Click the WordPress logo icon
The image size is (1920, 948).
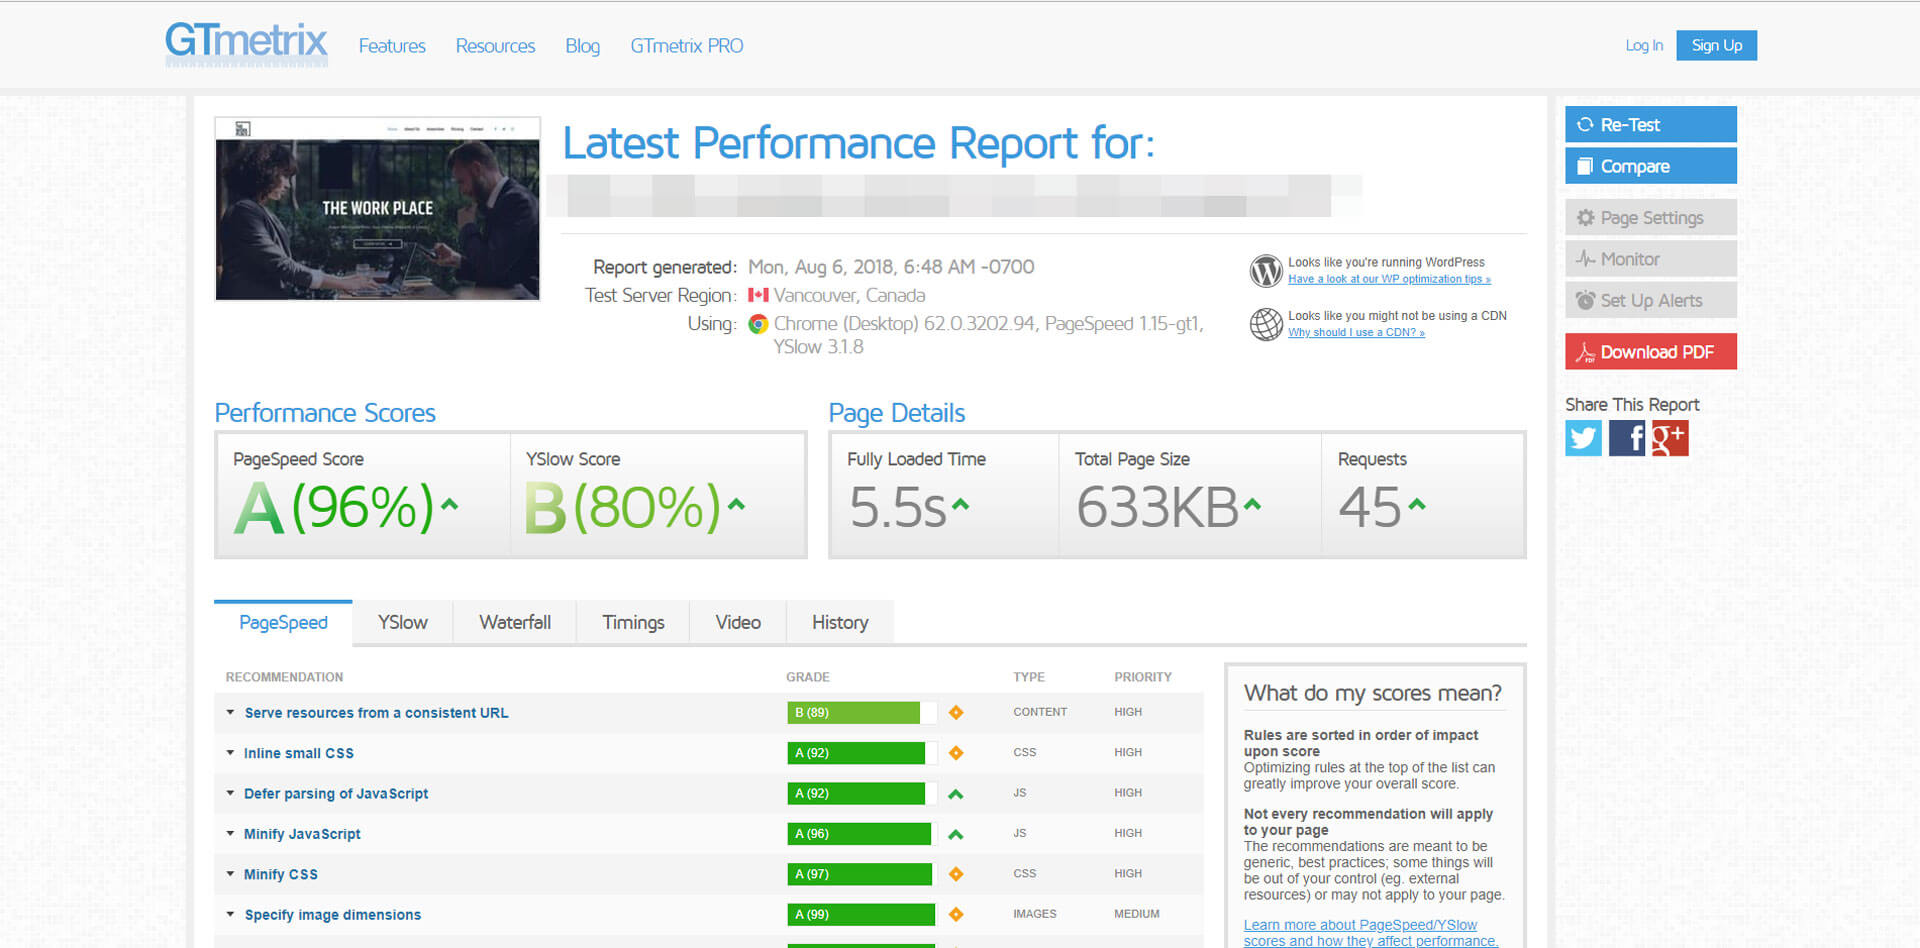[1265, 270]
